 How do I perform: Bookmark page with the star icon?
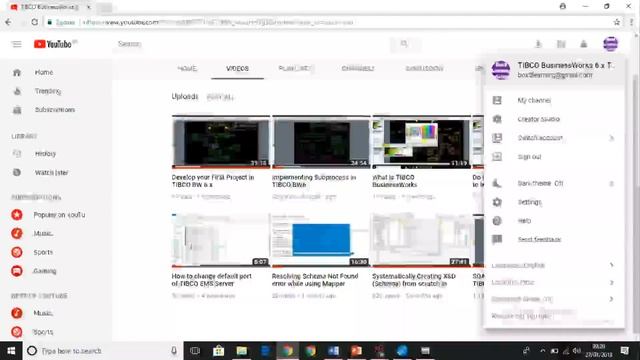(x=617, y=22)
